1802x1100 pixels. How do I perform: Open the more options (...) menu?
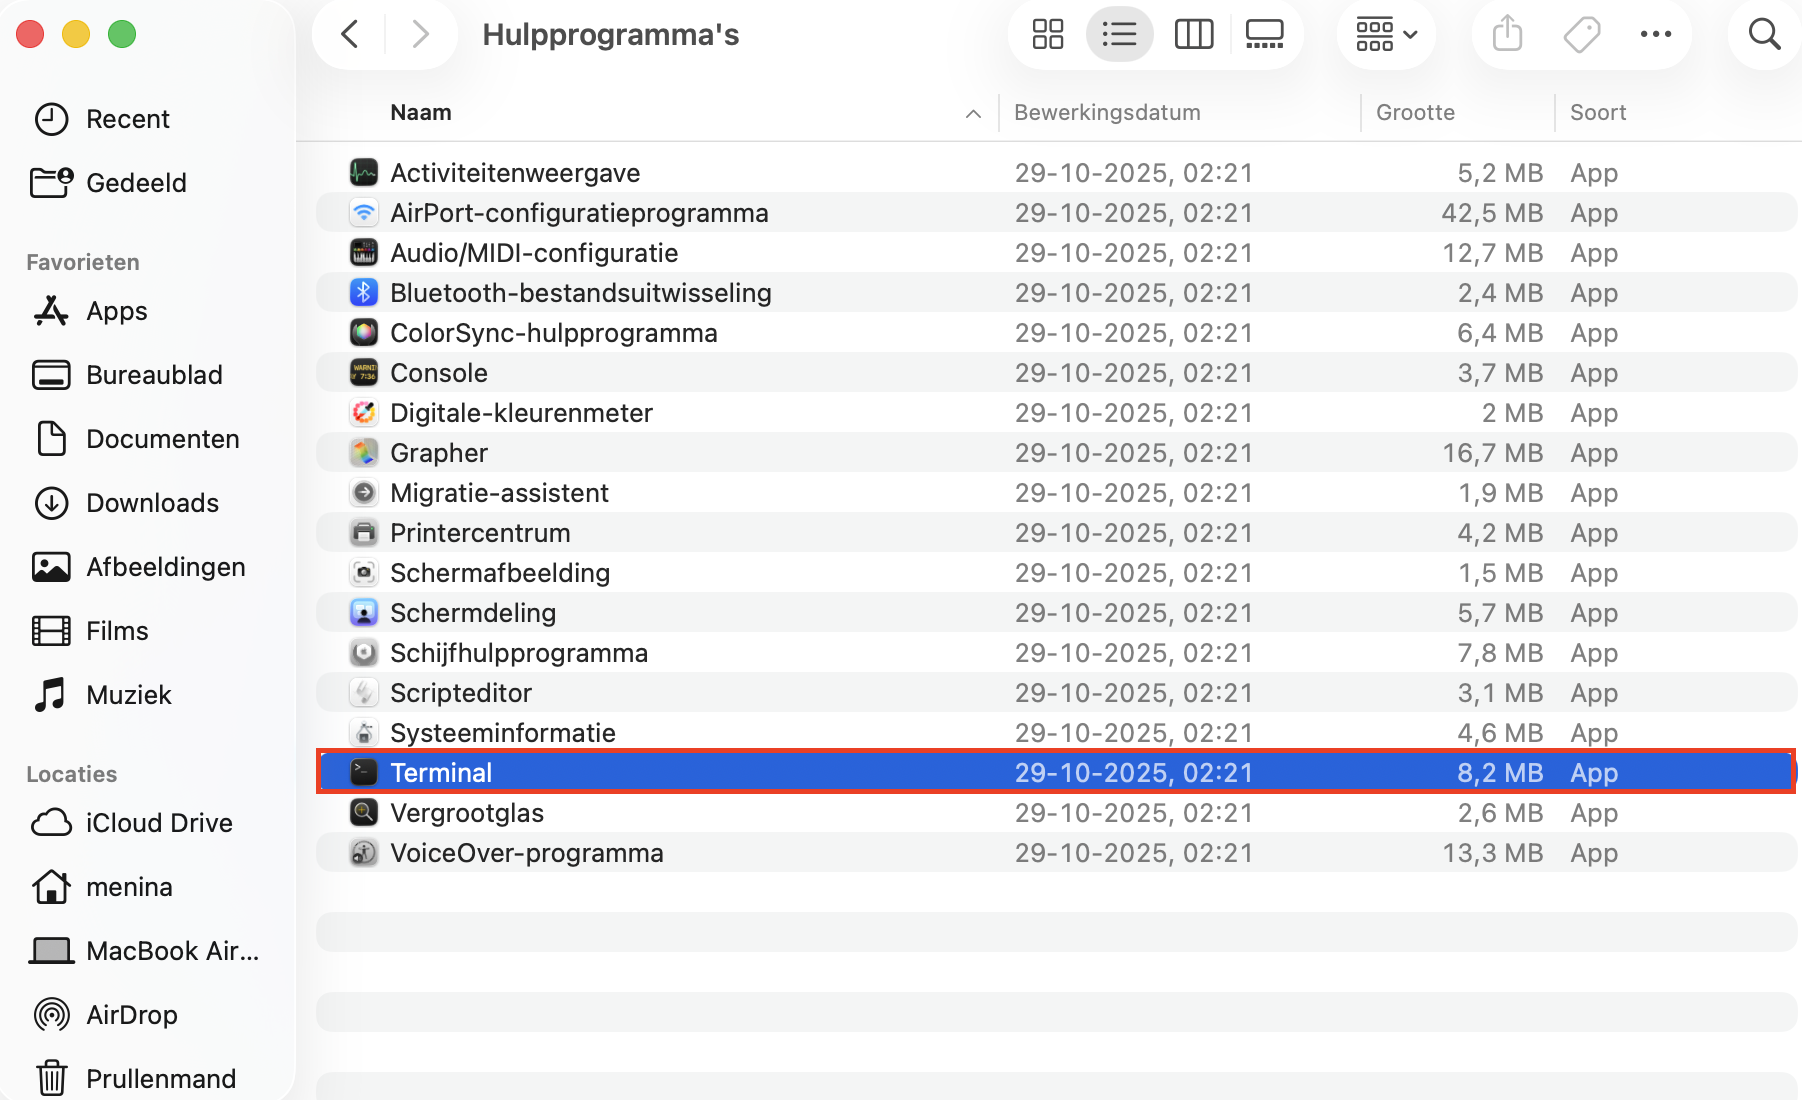click(x=1656, y=33)
